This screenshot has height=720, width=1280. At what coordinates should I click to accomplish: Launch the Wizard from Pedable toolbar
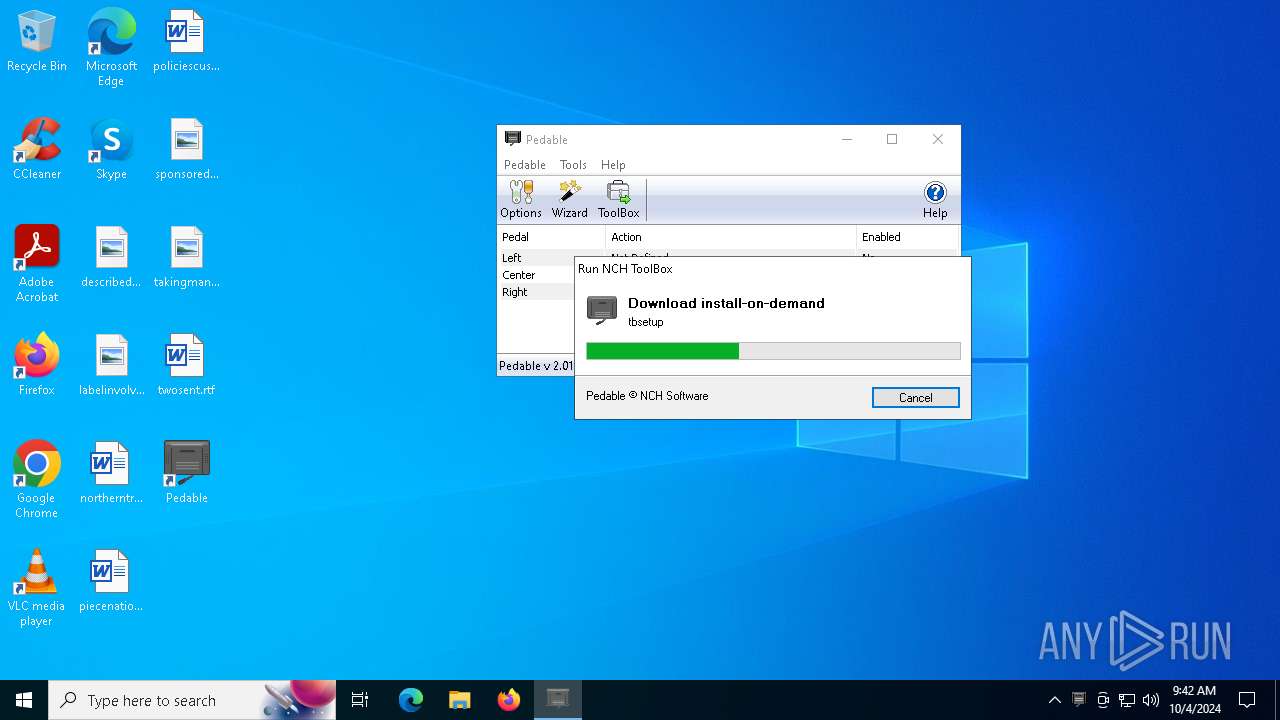570,200
